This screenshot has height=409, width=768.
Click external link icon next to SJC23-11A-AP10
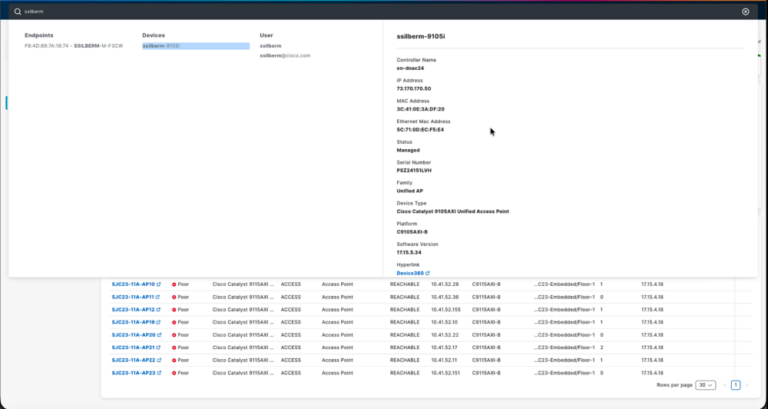[159, 284]
